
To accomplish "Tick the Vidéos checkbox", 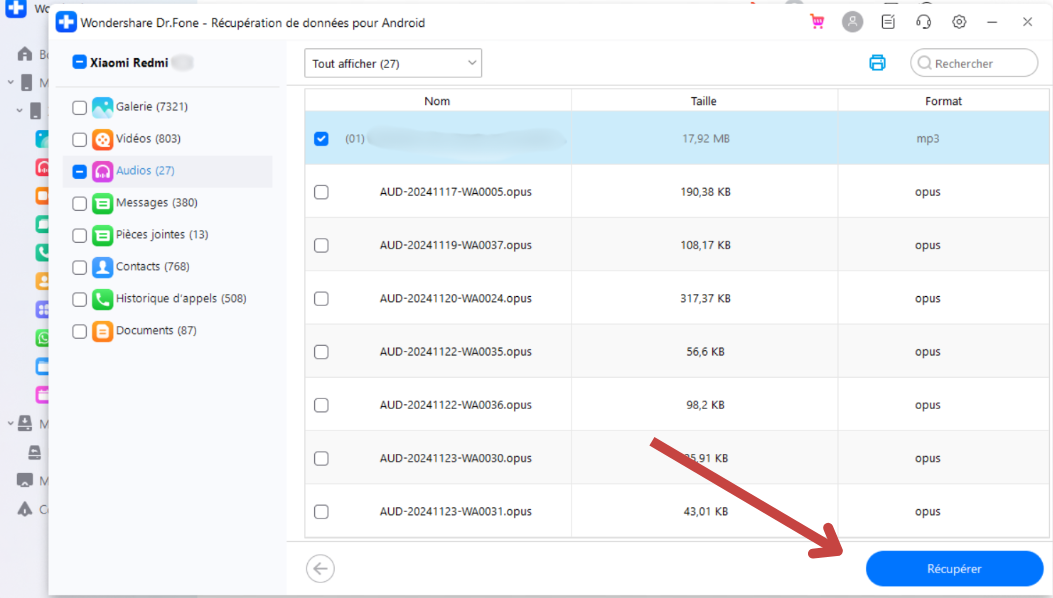I will (79, 139).
